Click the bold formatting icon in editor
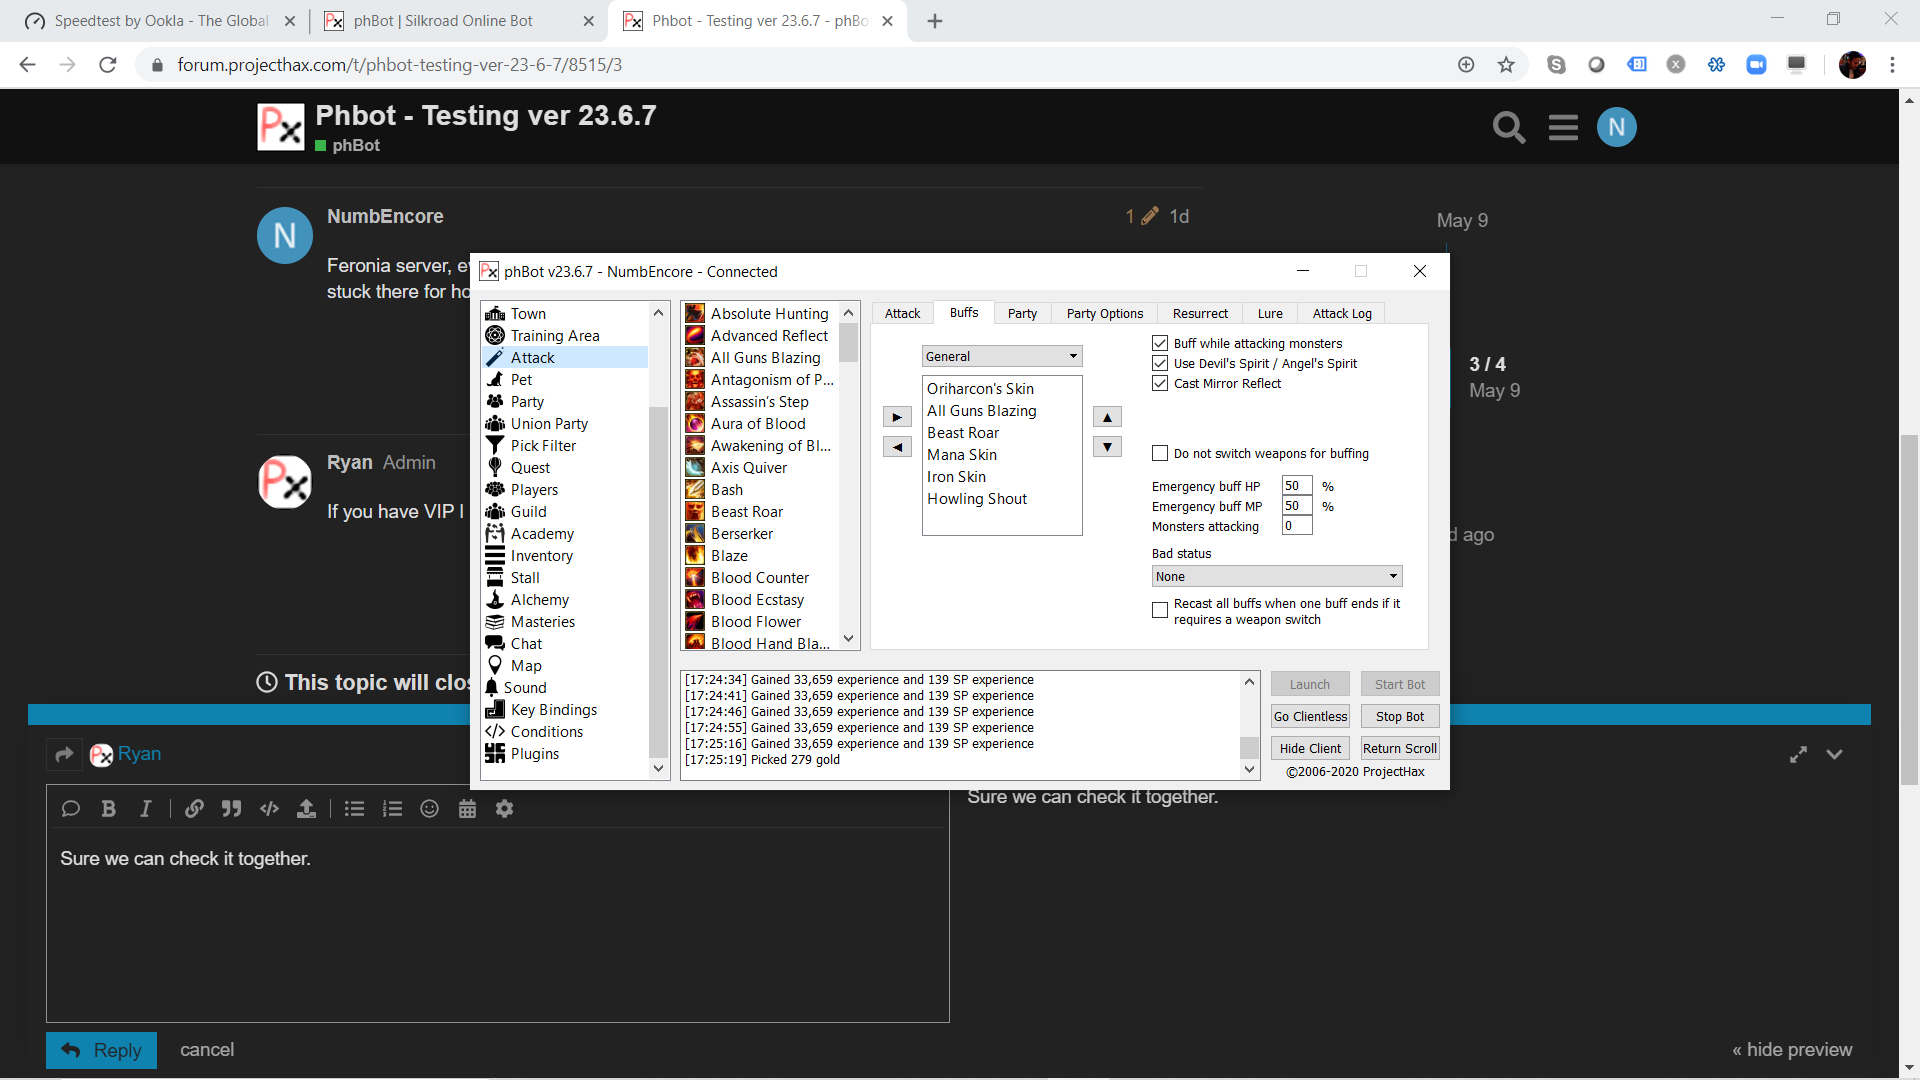The height and width of the screenshot is (1080, 1920). pos(108,809)
